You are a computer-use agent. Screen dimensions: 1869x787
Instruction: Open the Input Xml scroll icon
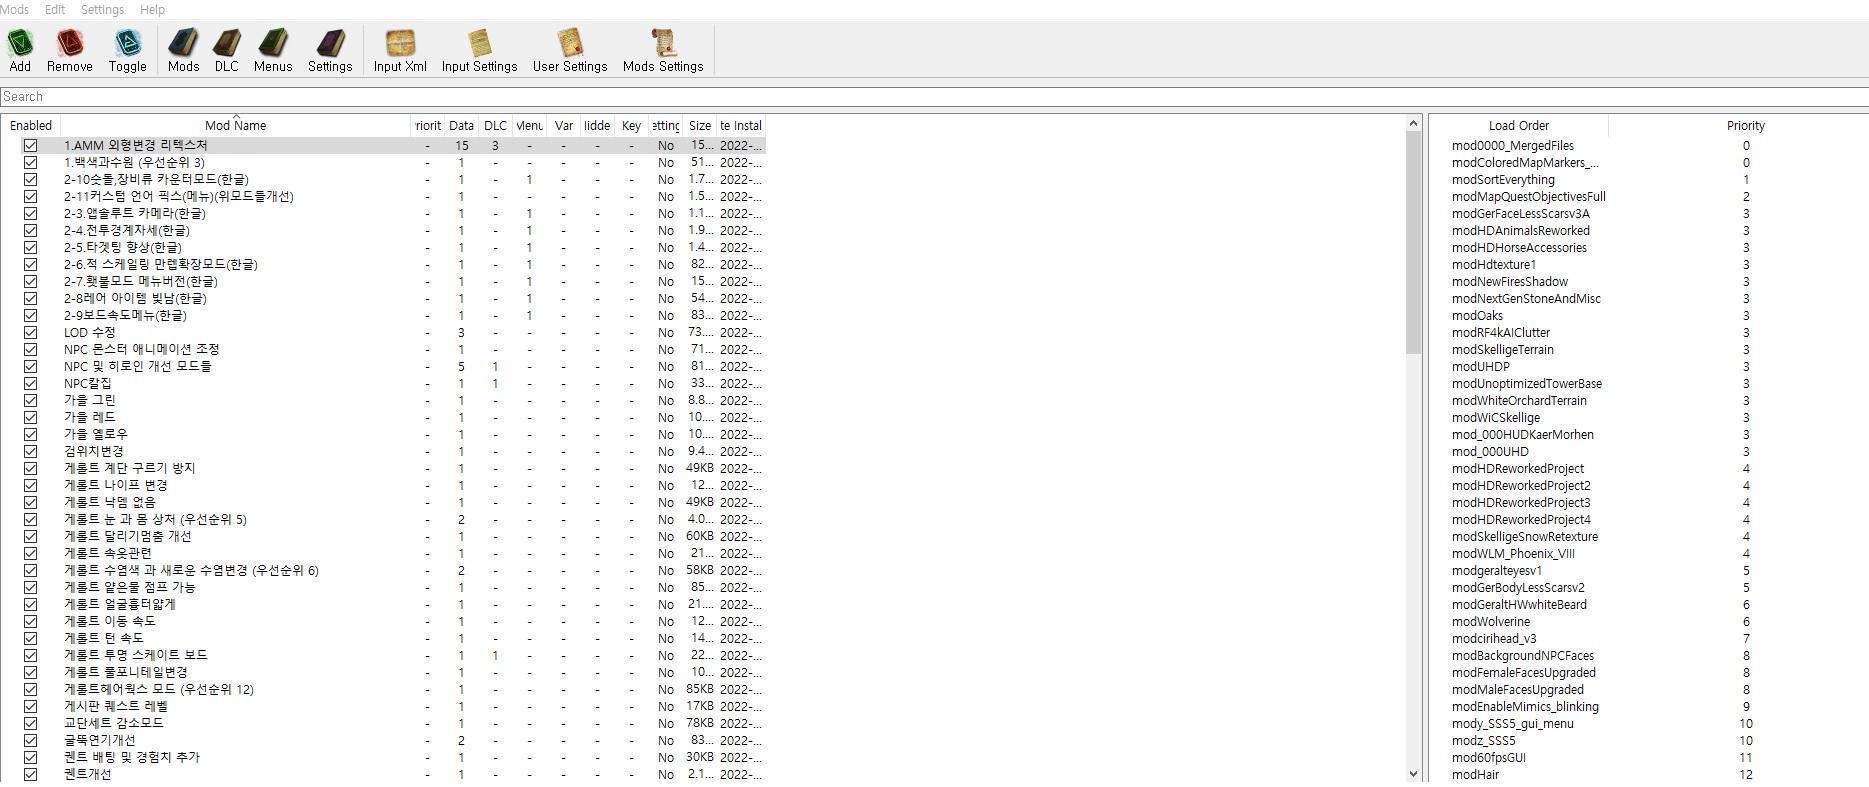coord(400,43)
